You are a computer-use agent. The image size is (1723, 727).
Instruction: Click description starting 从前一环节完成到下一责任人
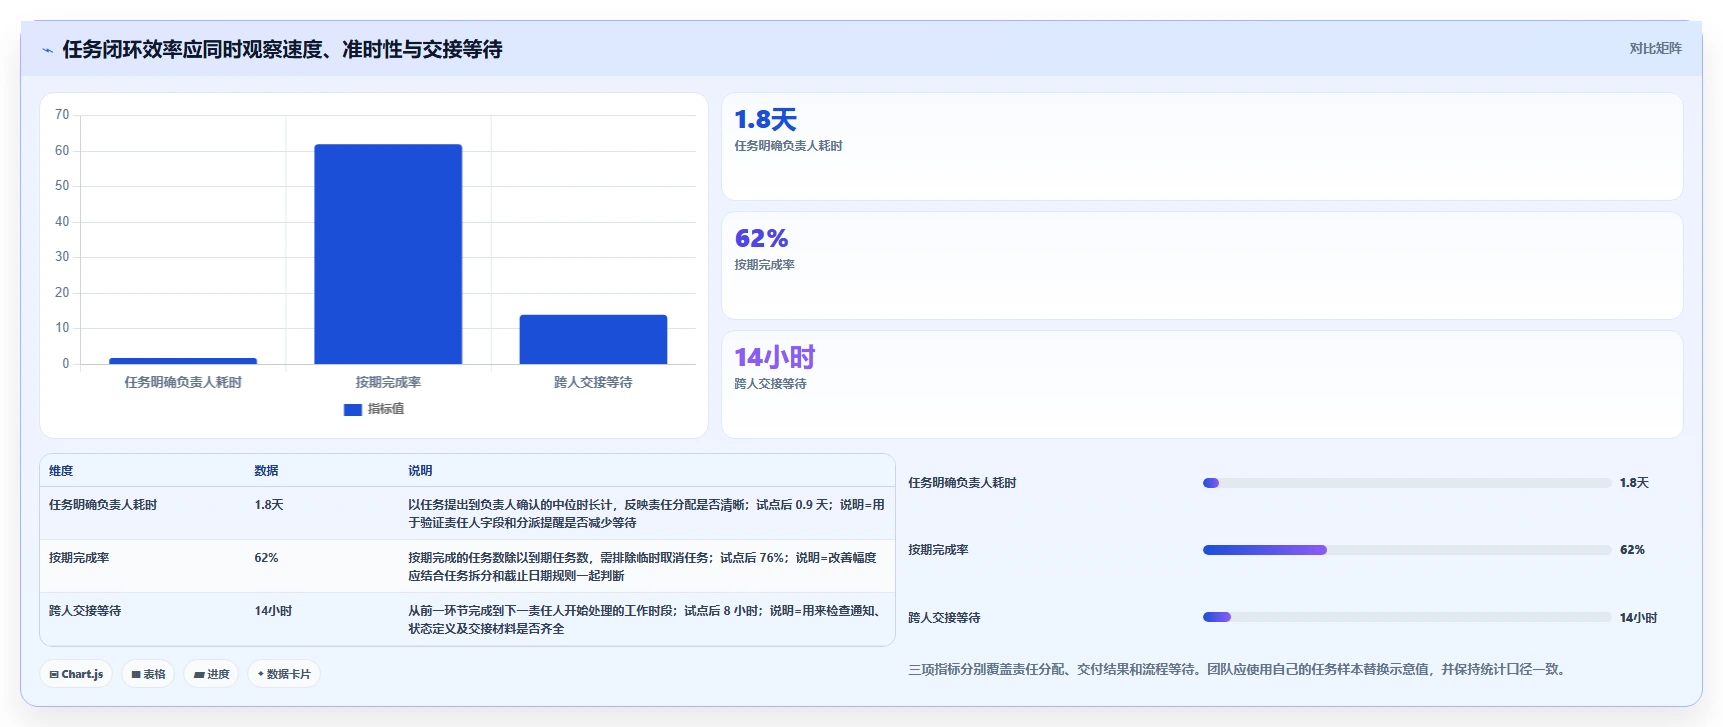coord(646,620)
